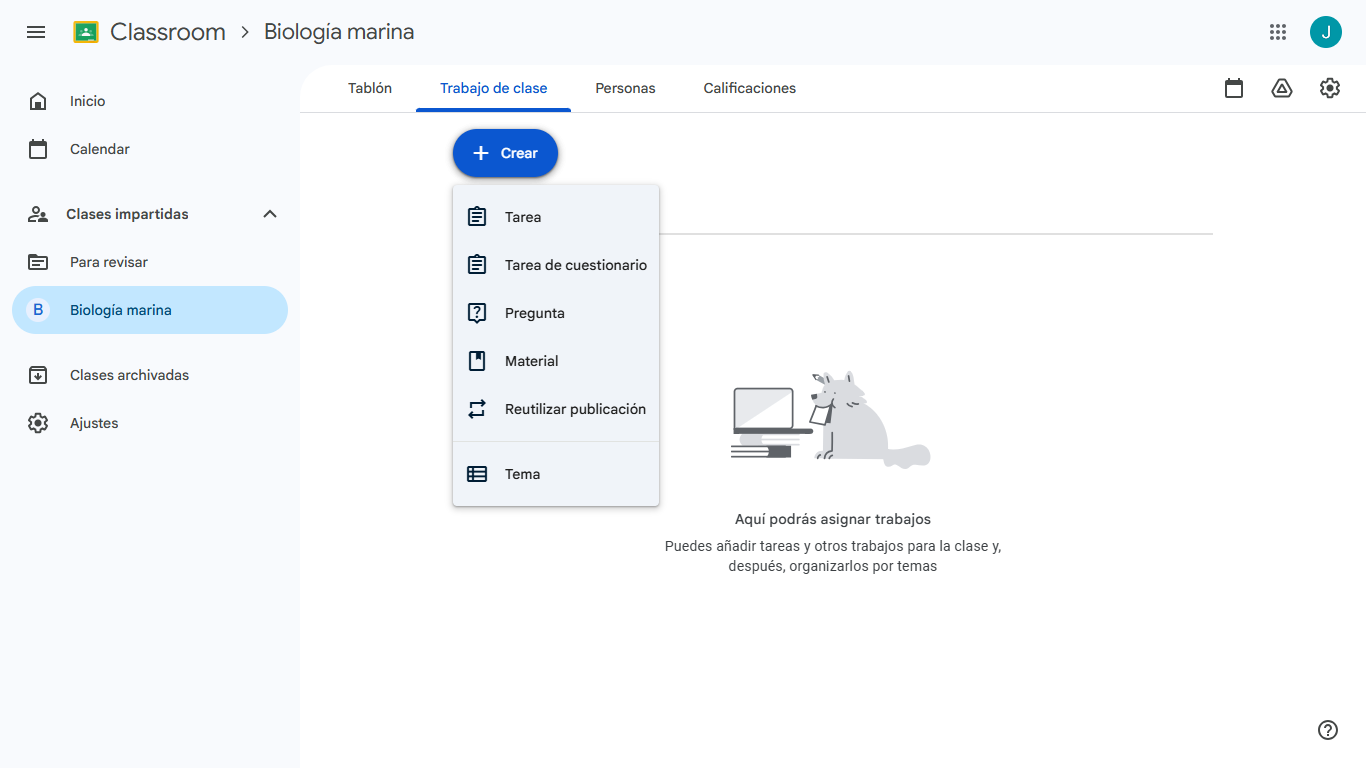The image size is (1366, 768).
Task: Open the class settings gear
Action: tap(1330, 88)
